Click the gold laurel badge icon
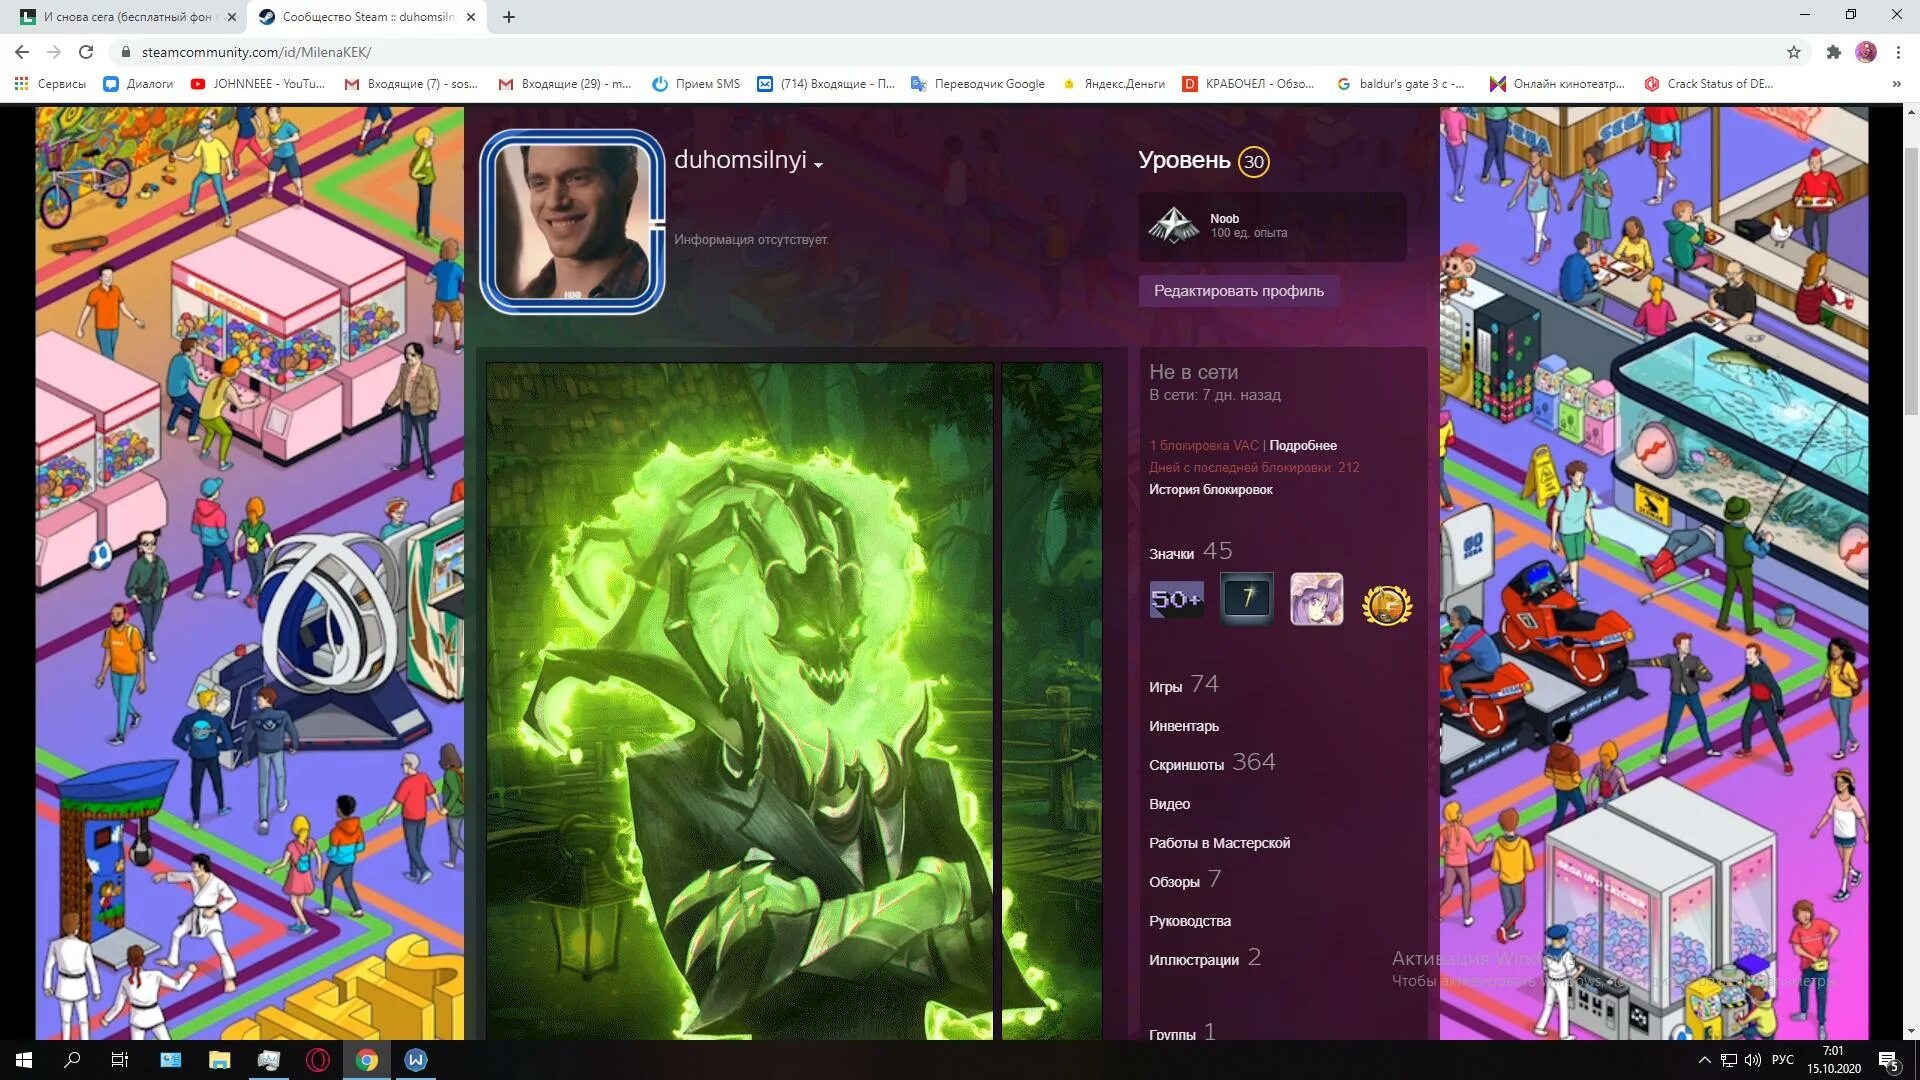1920x1080 pixels. [x=1387, y=604]
